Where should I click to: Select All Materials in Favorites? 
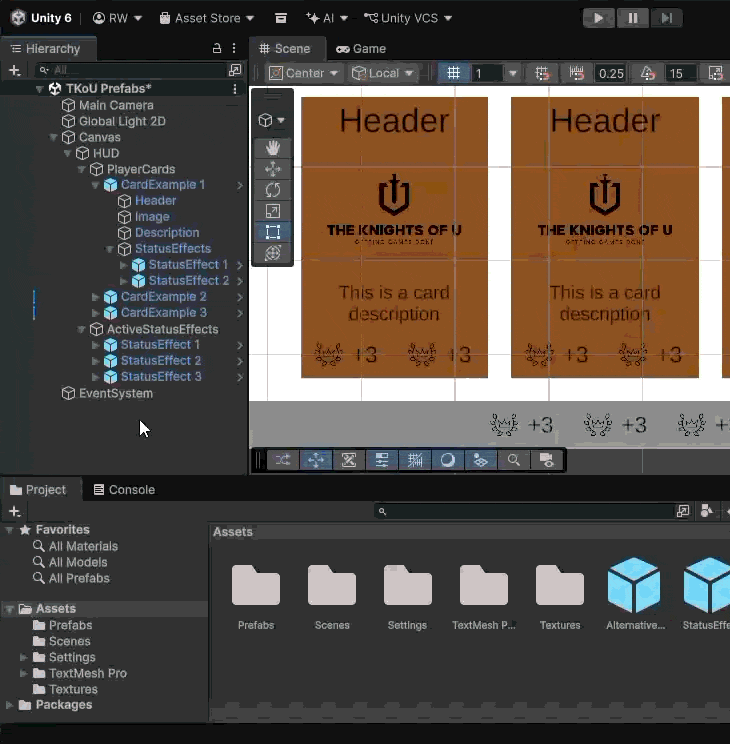click(83, 546)
